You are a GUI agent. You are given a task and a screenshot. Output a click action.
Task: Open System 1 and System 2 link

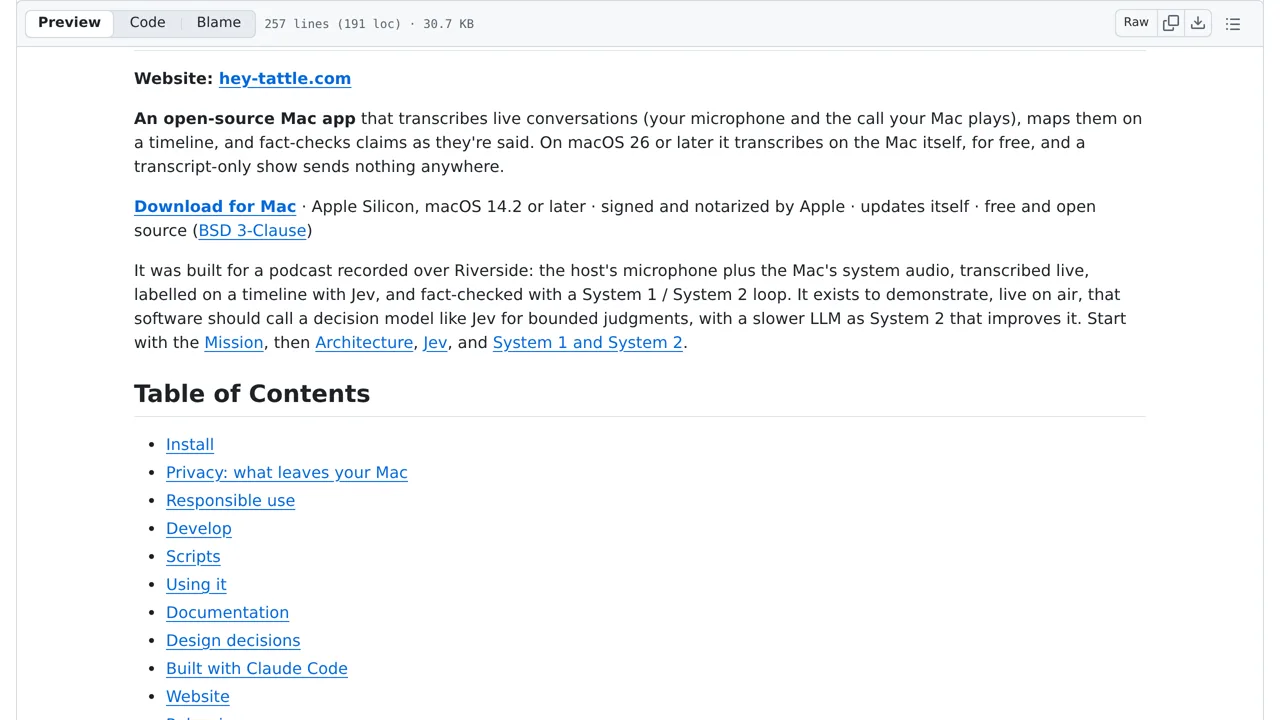pyautogui.click(x=587, y=342)
